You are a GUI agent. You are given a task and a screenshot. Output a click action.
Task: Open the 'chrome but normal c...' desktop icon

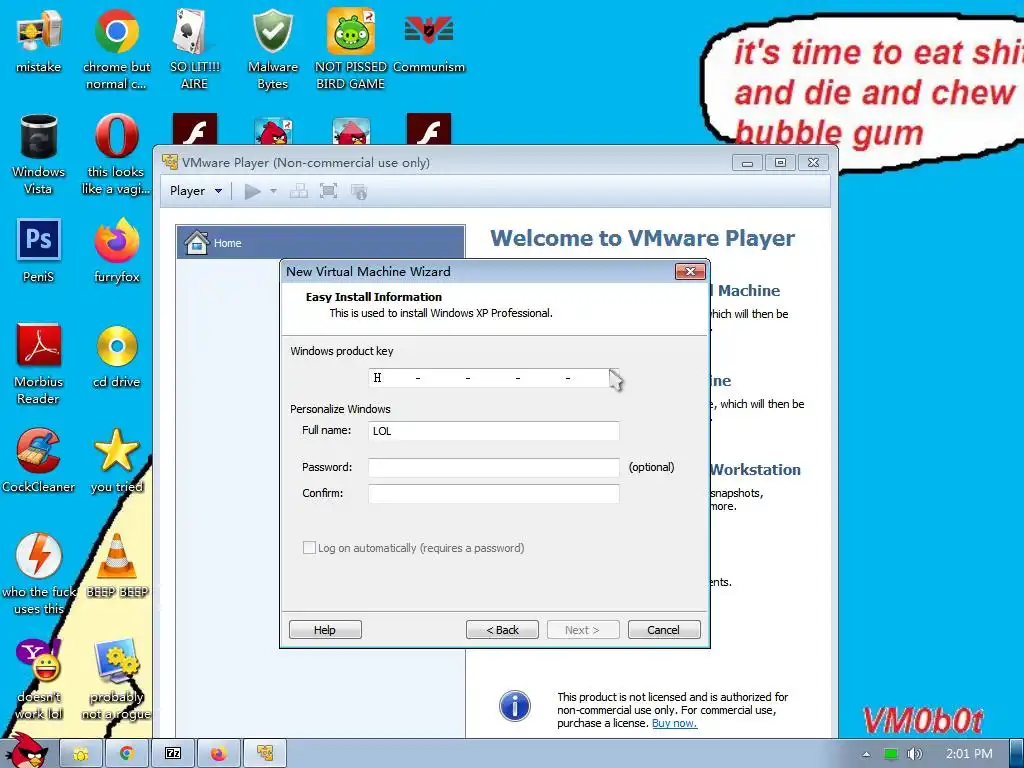pyautogui.click(x=116, y=48)
